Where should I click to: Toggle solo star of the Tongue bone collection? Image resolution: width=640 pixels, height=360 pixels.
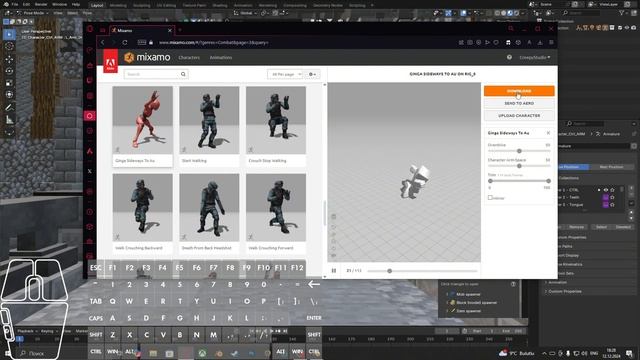click(612, 205)
